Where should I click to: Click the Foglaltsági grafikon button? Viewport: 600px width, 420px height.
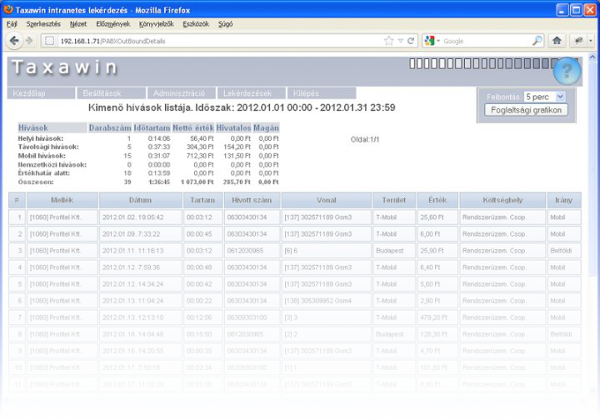click(x=526, y=110)
